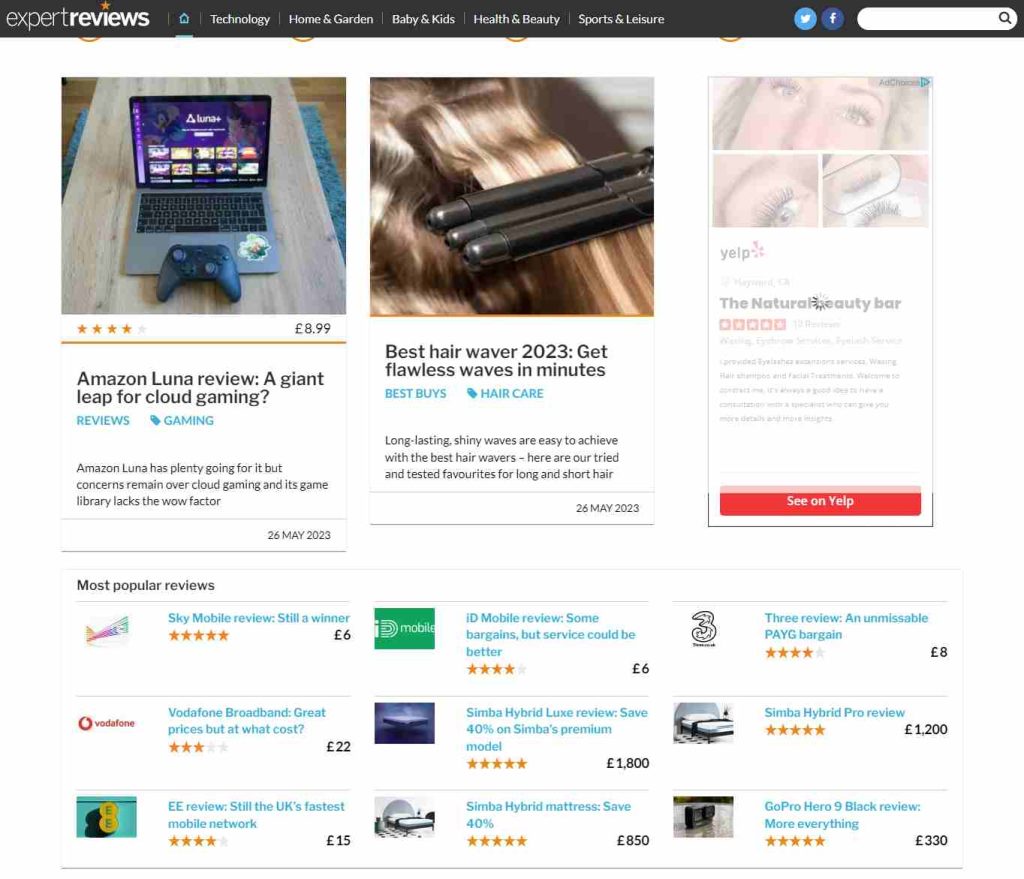Click the yelp logo in the ad
1024x879 pixels.
(x=742, y=251)
